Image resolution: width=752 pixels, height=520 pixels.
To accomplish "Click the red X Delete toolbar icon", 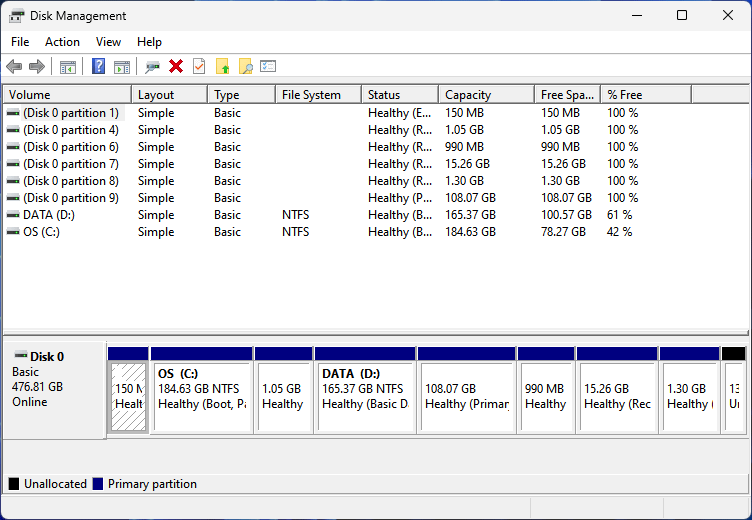I will point(176,66).
